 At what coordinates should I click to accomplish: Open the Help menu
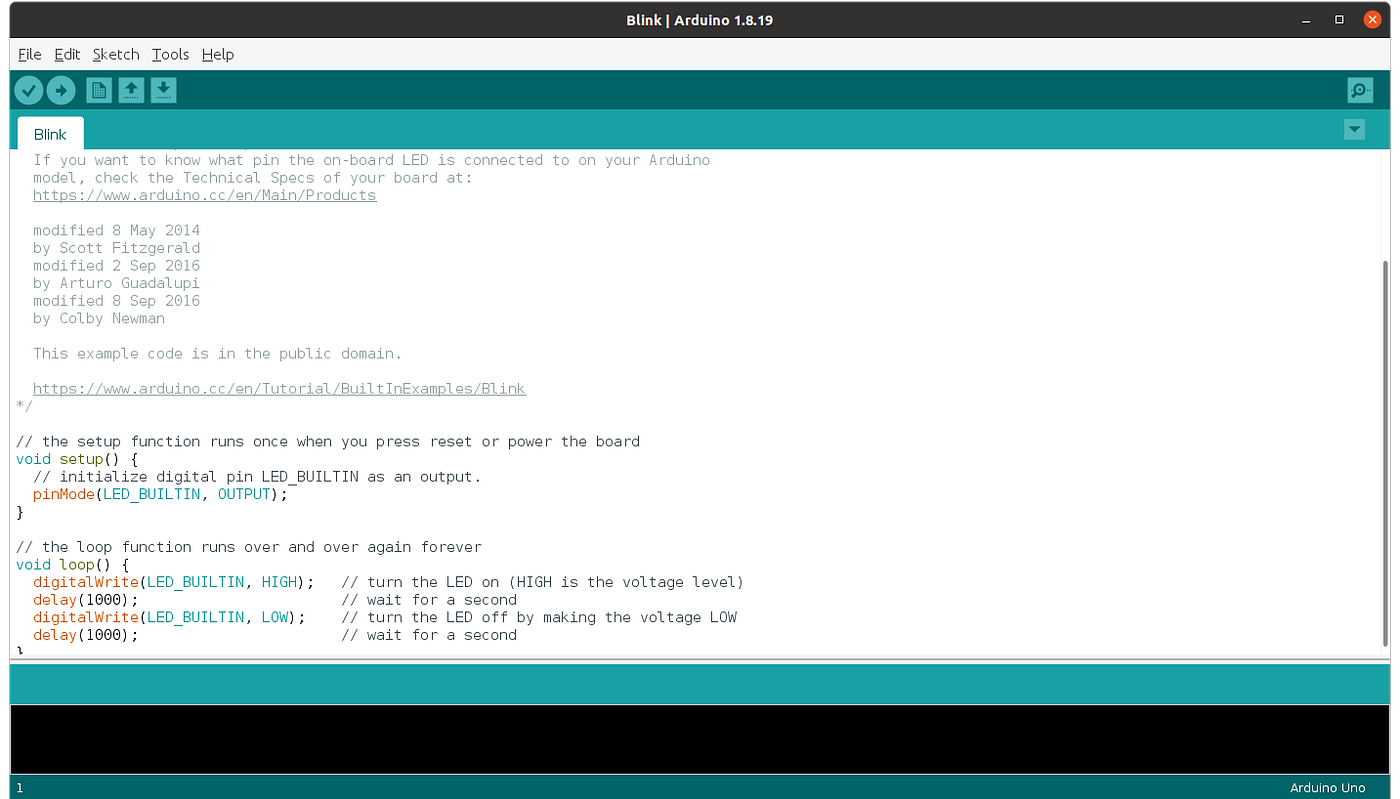[x=218, y=54]
